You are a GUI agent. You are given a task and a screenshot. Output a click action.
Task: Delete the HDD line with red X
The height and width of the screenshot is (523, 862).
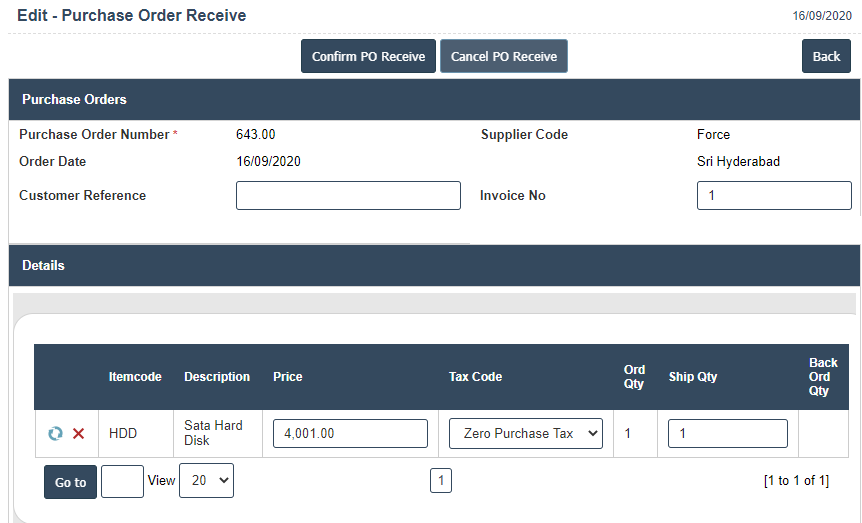click(x=78, y=434)
